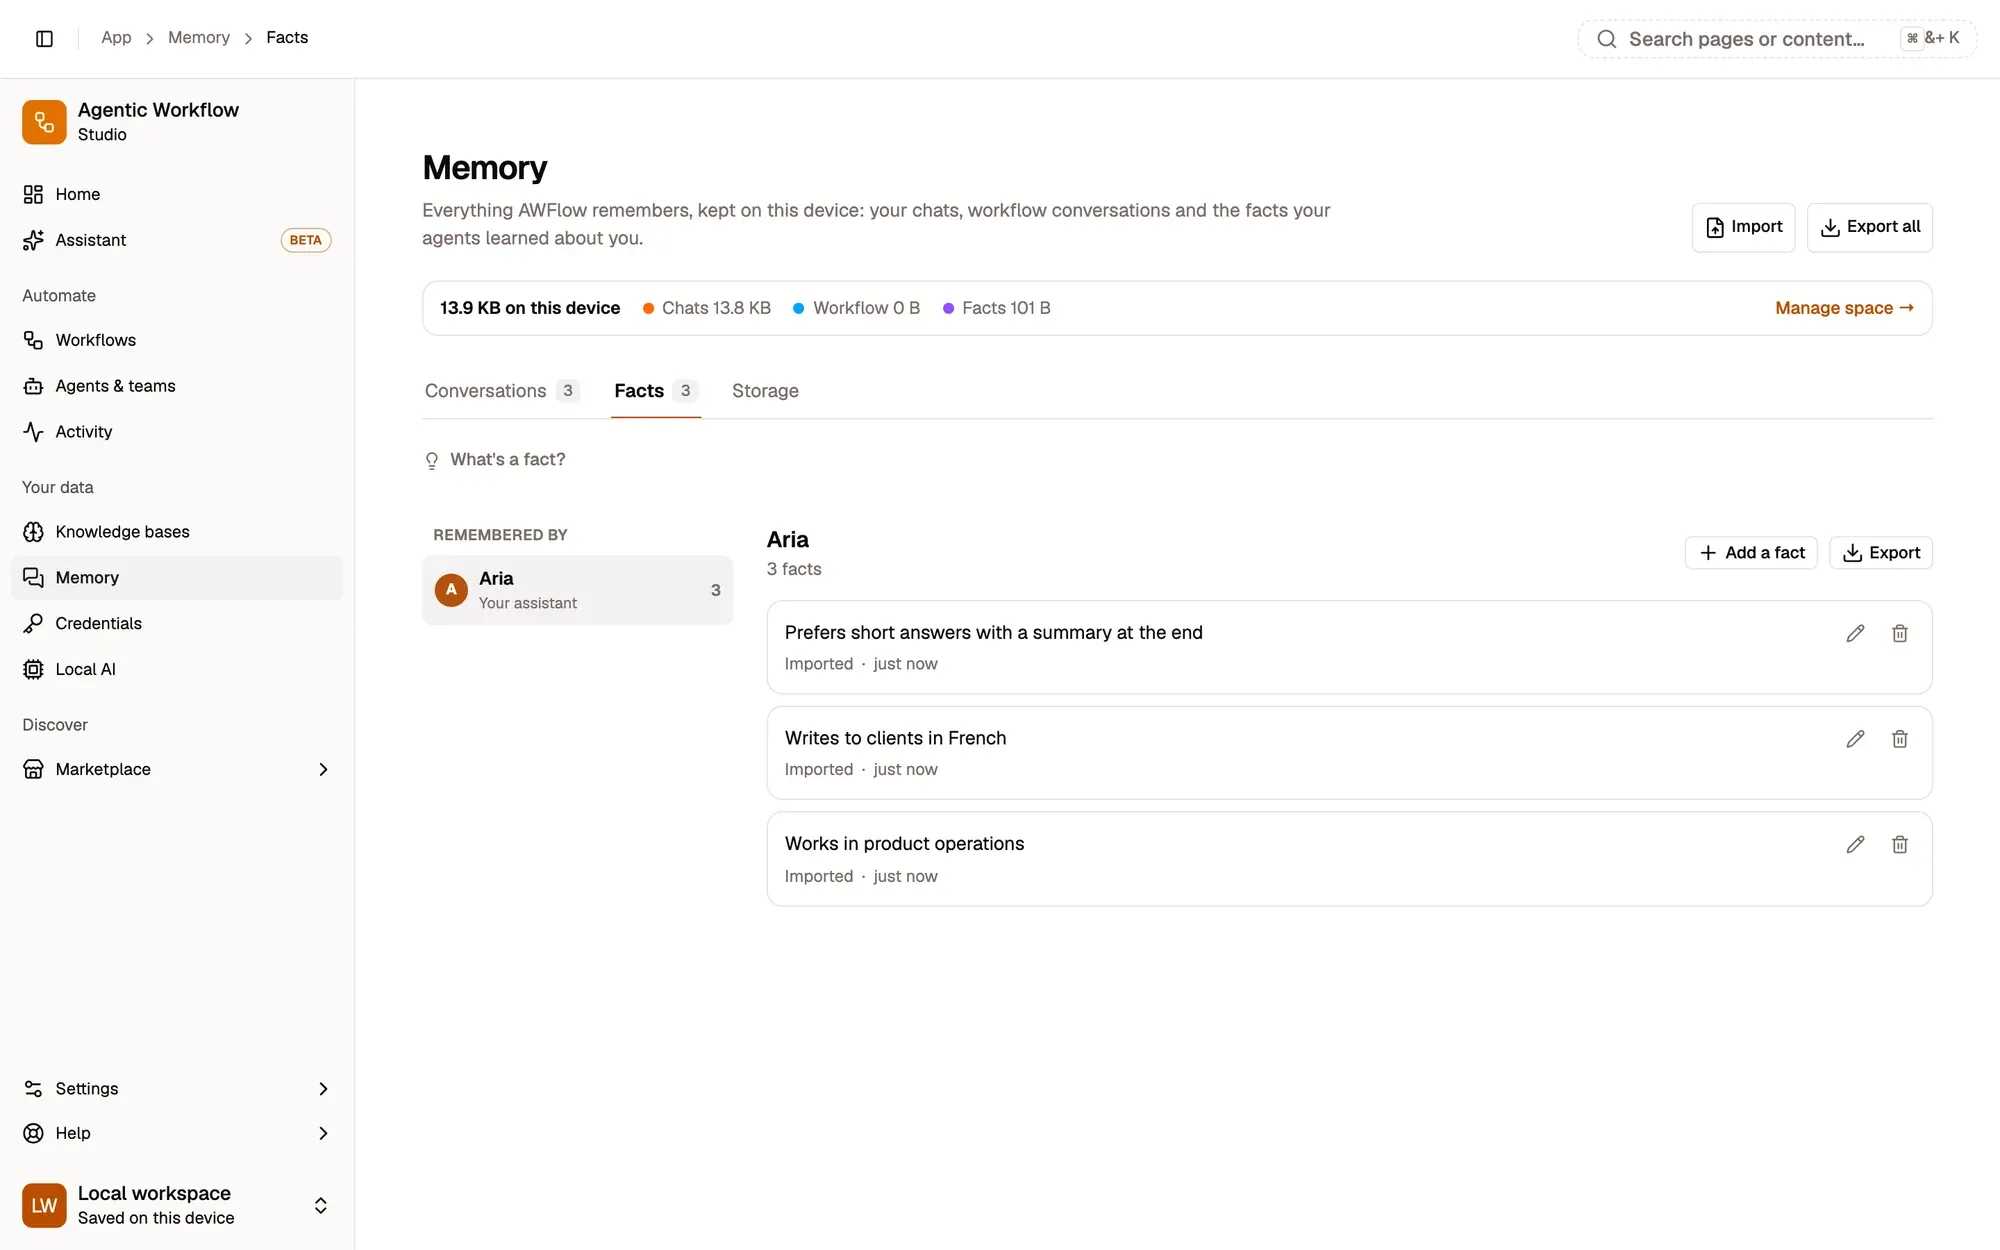Go to Workflows in the sidebar
The width and height of the screenshot is (2000, 1250).
(177, 340)
